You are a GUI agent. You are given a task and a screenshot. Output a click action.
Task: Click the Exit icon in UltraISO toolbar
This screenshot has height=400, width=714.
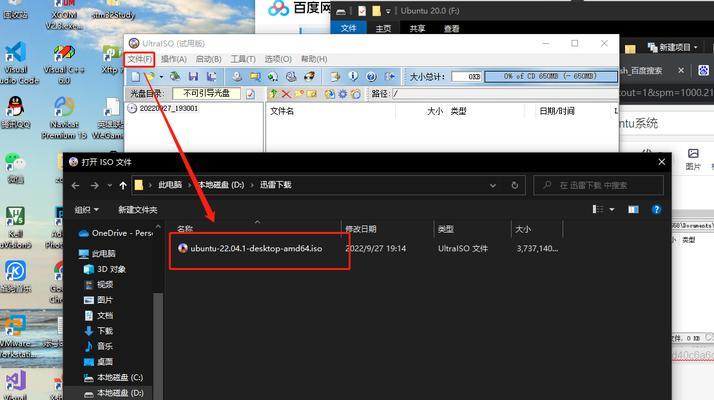390,76
